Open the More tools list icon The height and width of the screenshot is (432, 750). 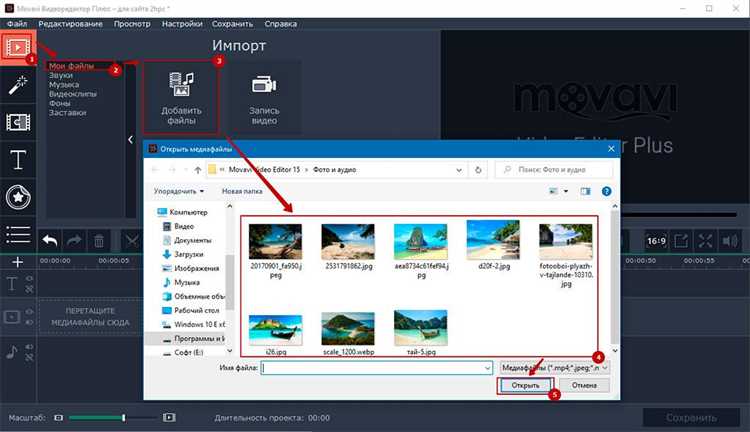tap(18, 234)
